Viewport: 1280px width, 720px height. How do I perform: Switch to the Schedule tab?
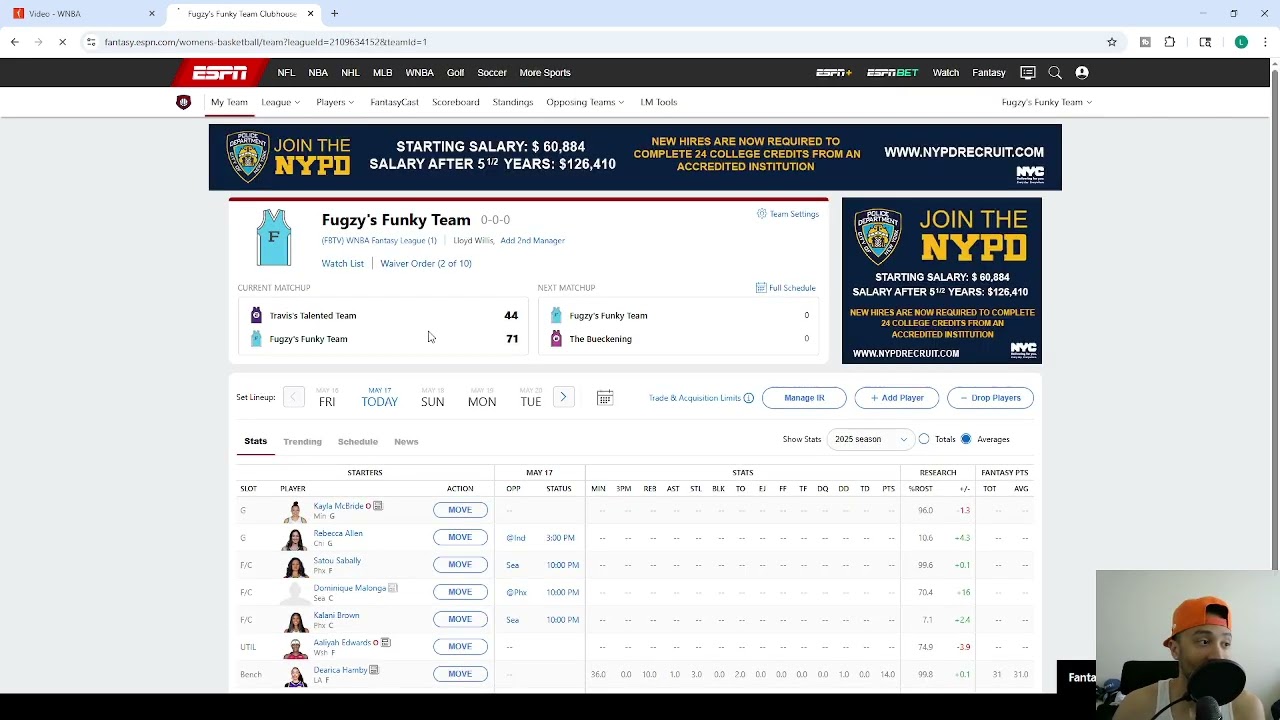357,441
